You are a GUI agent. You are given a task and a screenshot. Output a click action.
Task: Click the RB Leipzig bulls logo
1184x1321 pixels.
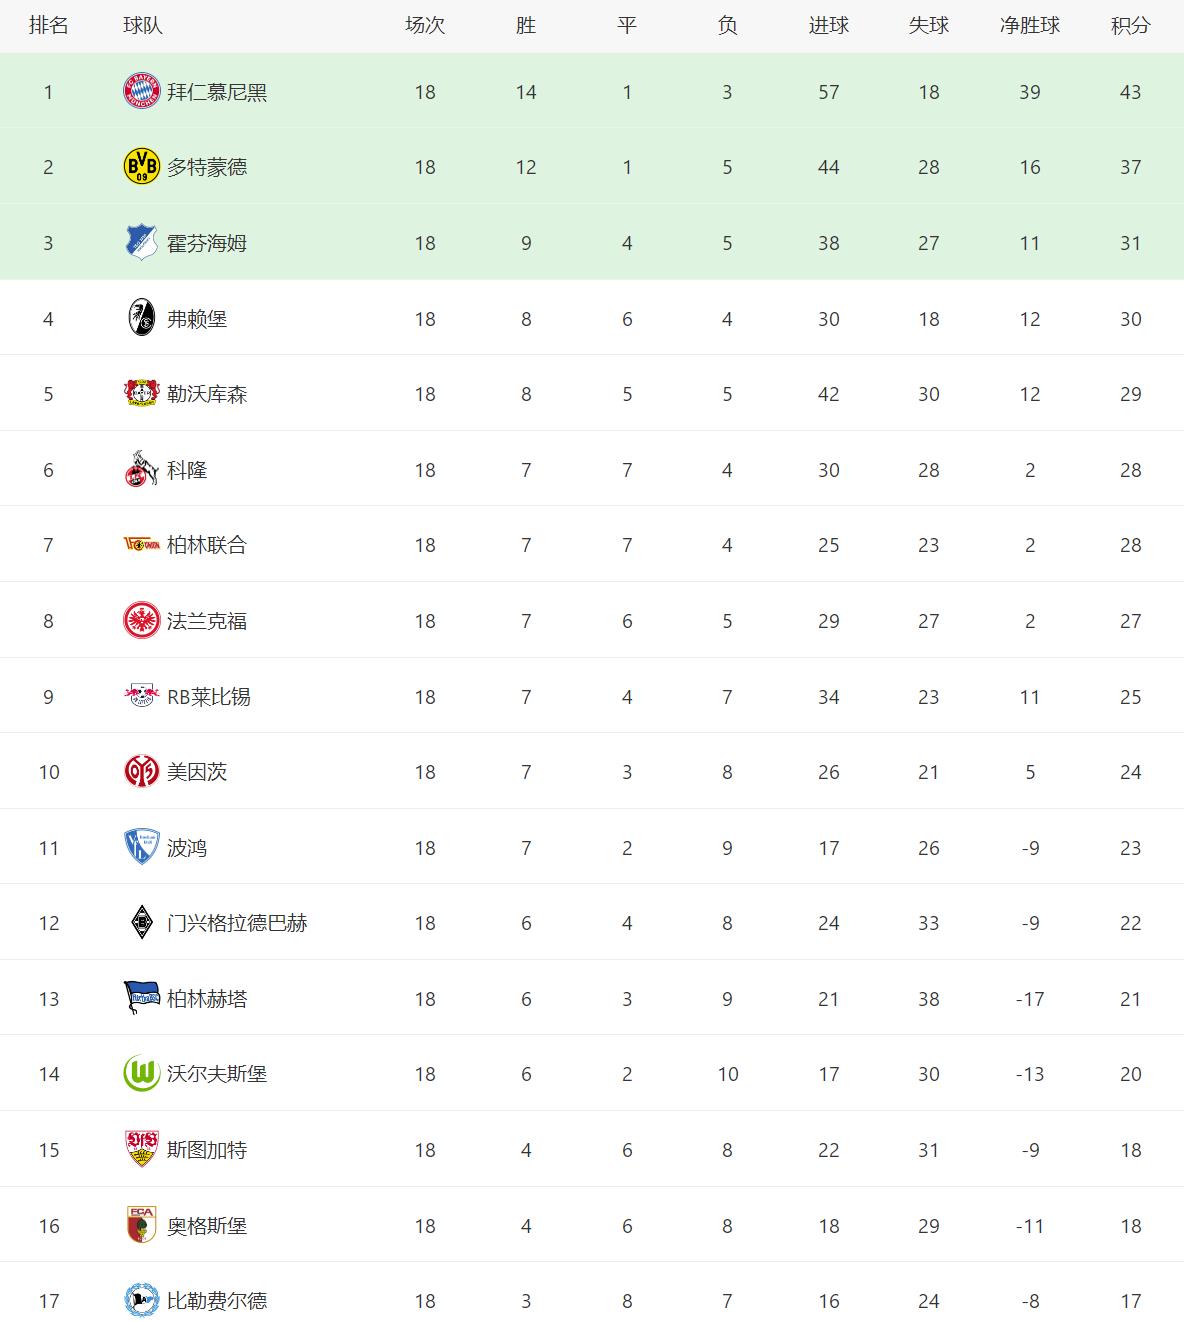141,696
